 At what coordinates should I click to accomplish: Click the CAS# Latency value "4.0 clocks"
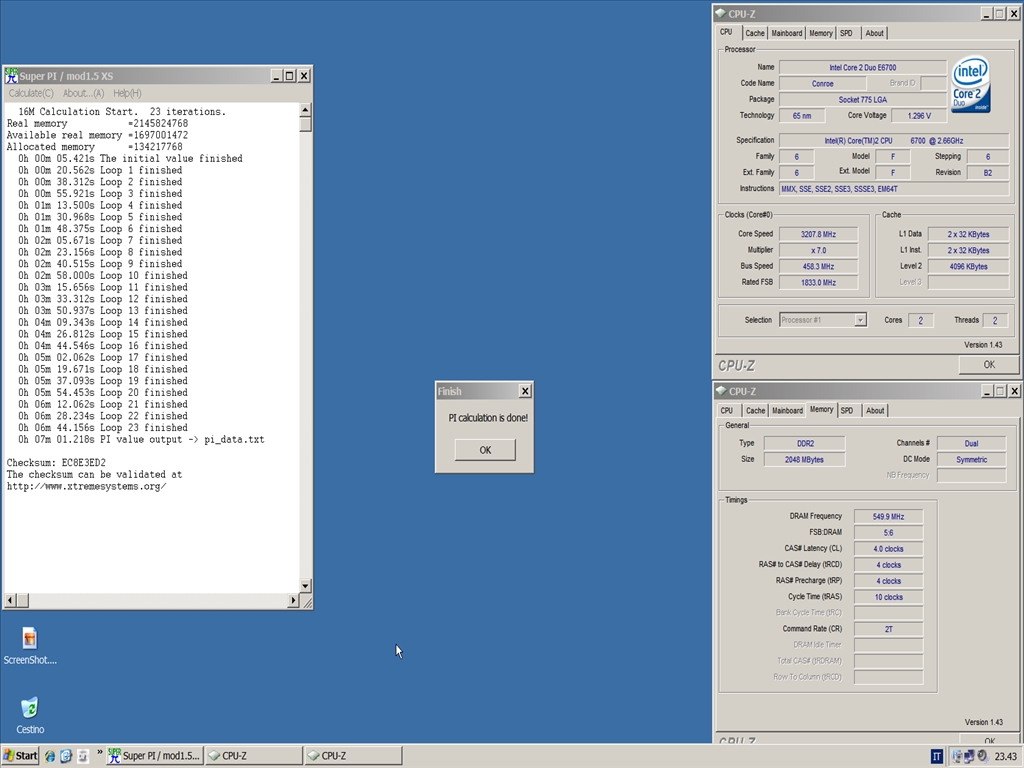coord(888,549)
